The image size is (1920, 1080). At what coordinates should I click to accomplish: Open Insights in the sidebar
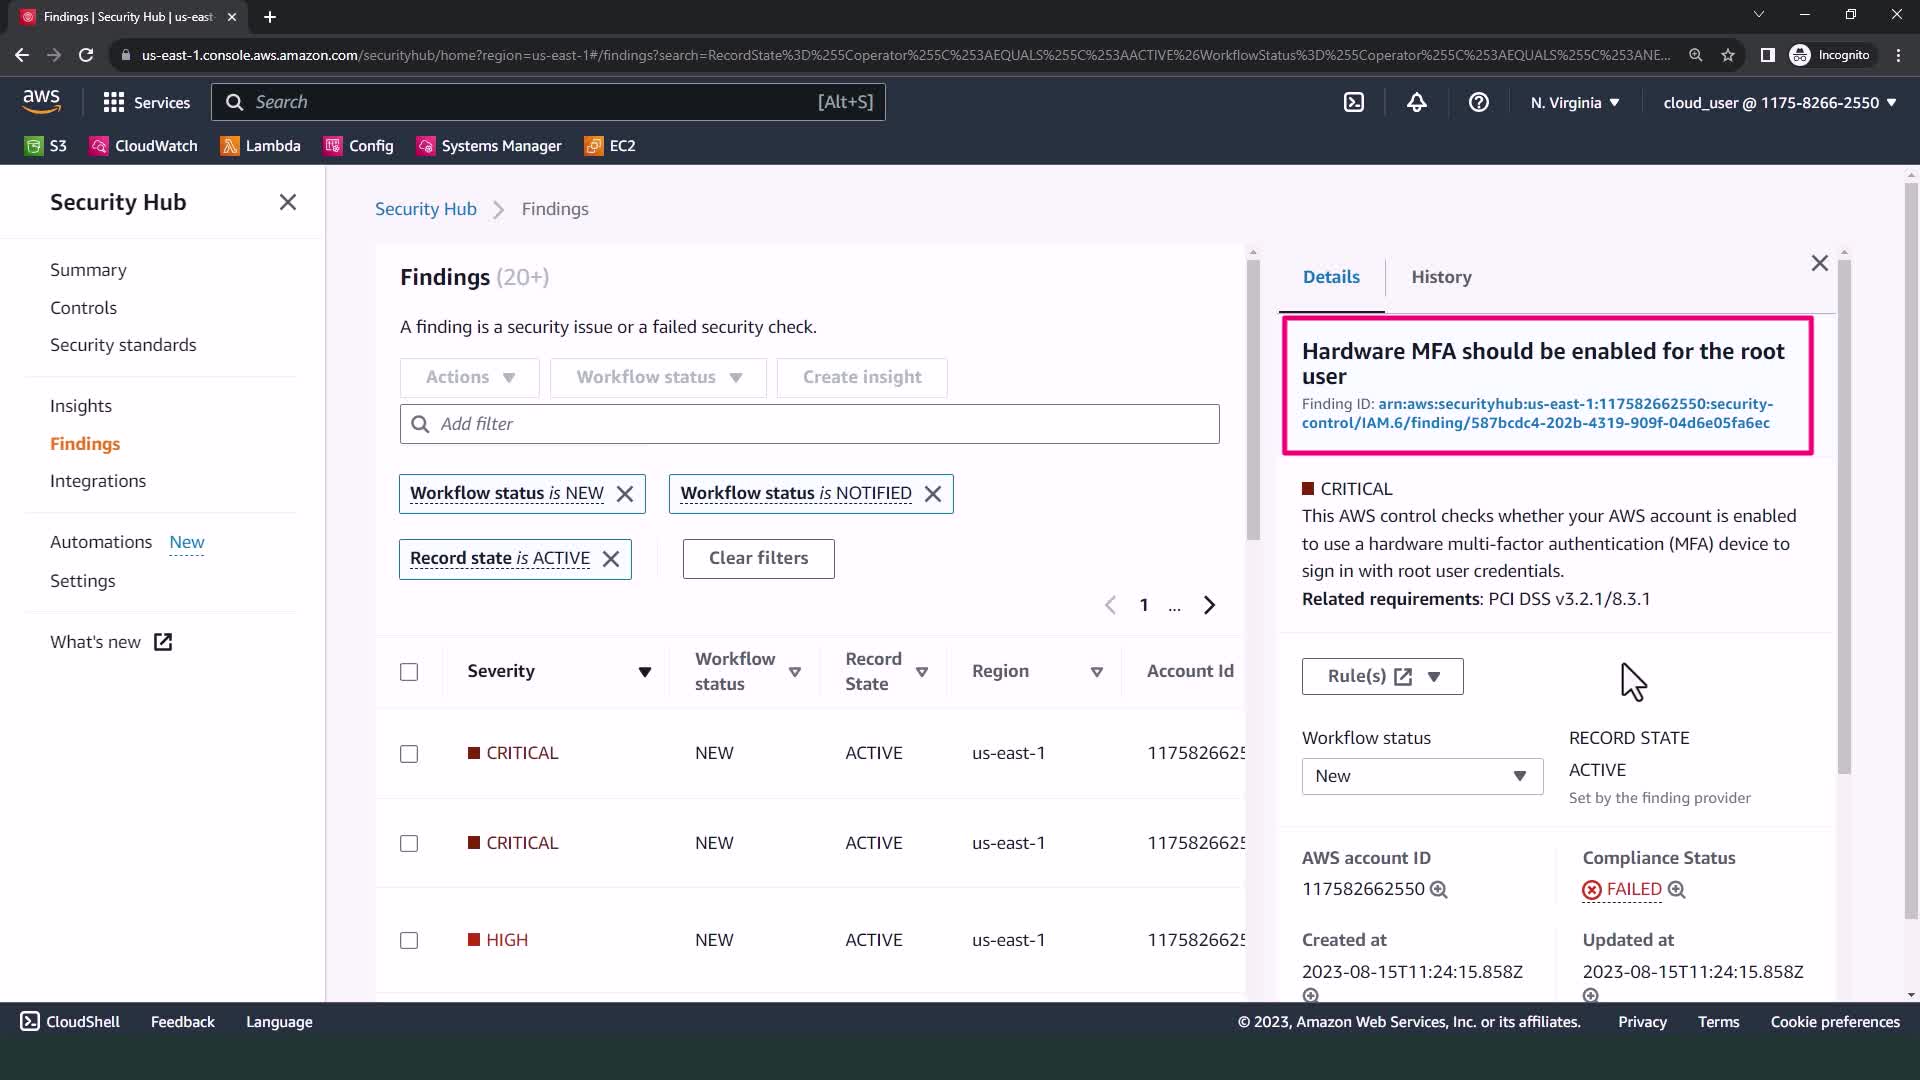(81, 406)
